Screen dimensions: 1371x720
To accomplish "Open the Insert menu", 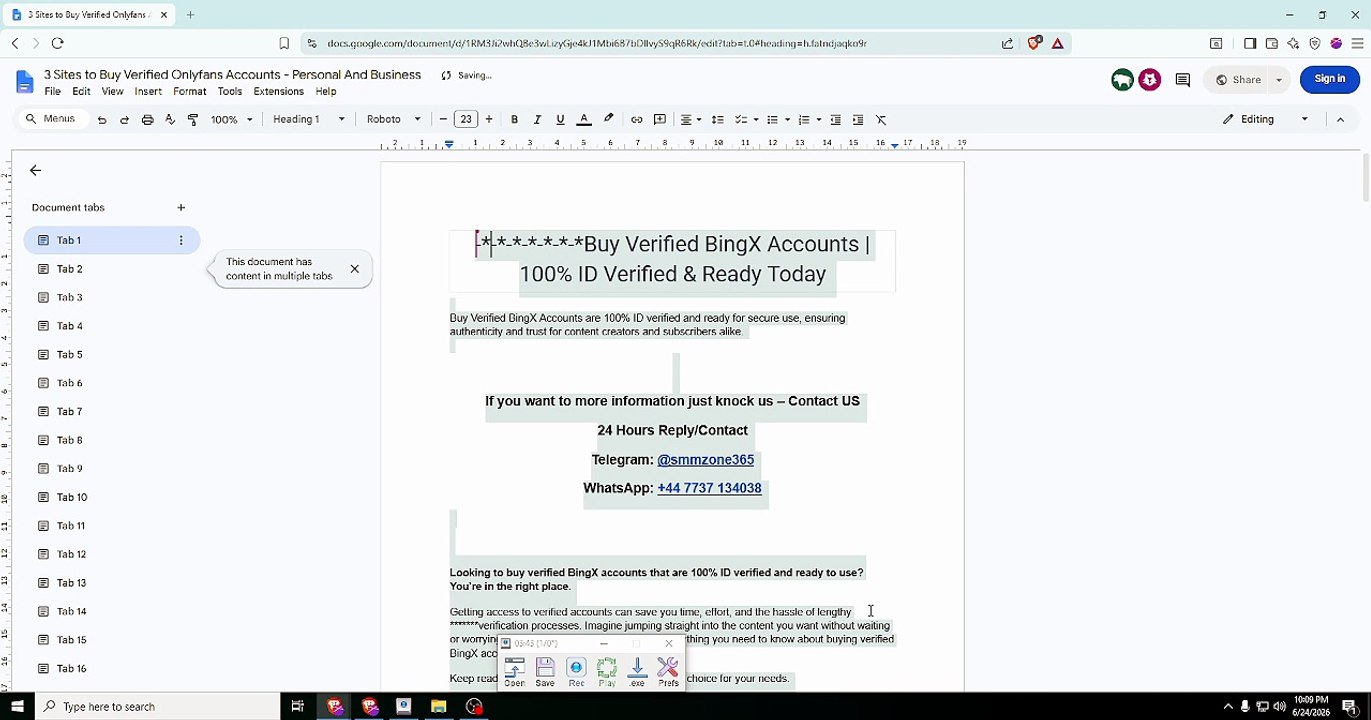I will [x=148, y=92].
